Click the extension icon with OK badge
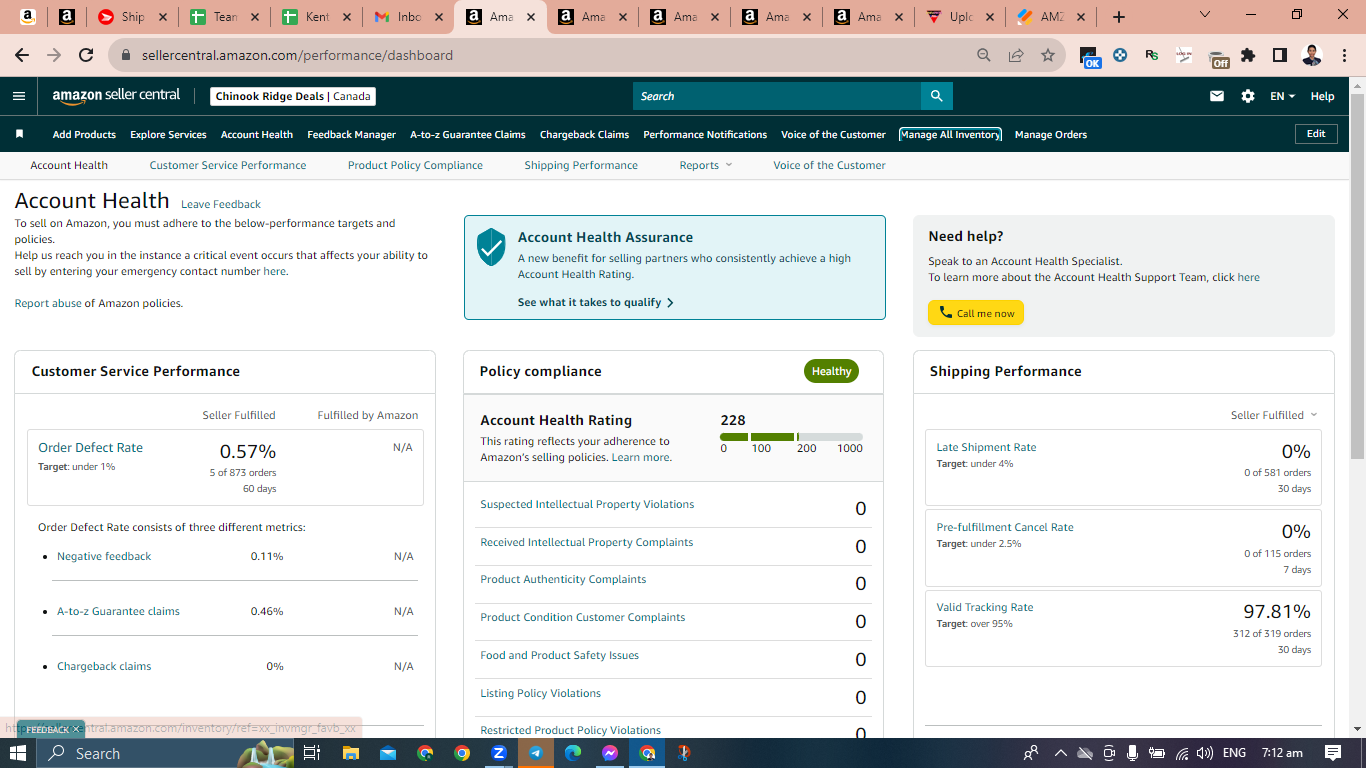This screenshot has height=768, width=1366. click(x=1090, y=57)
